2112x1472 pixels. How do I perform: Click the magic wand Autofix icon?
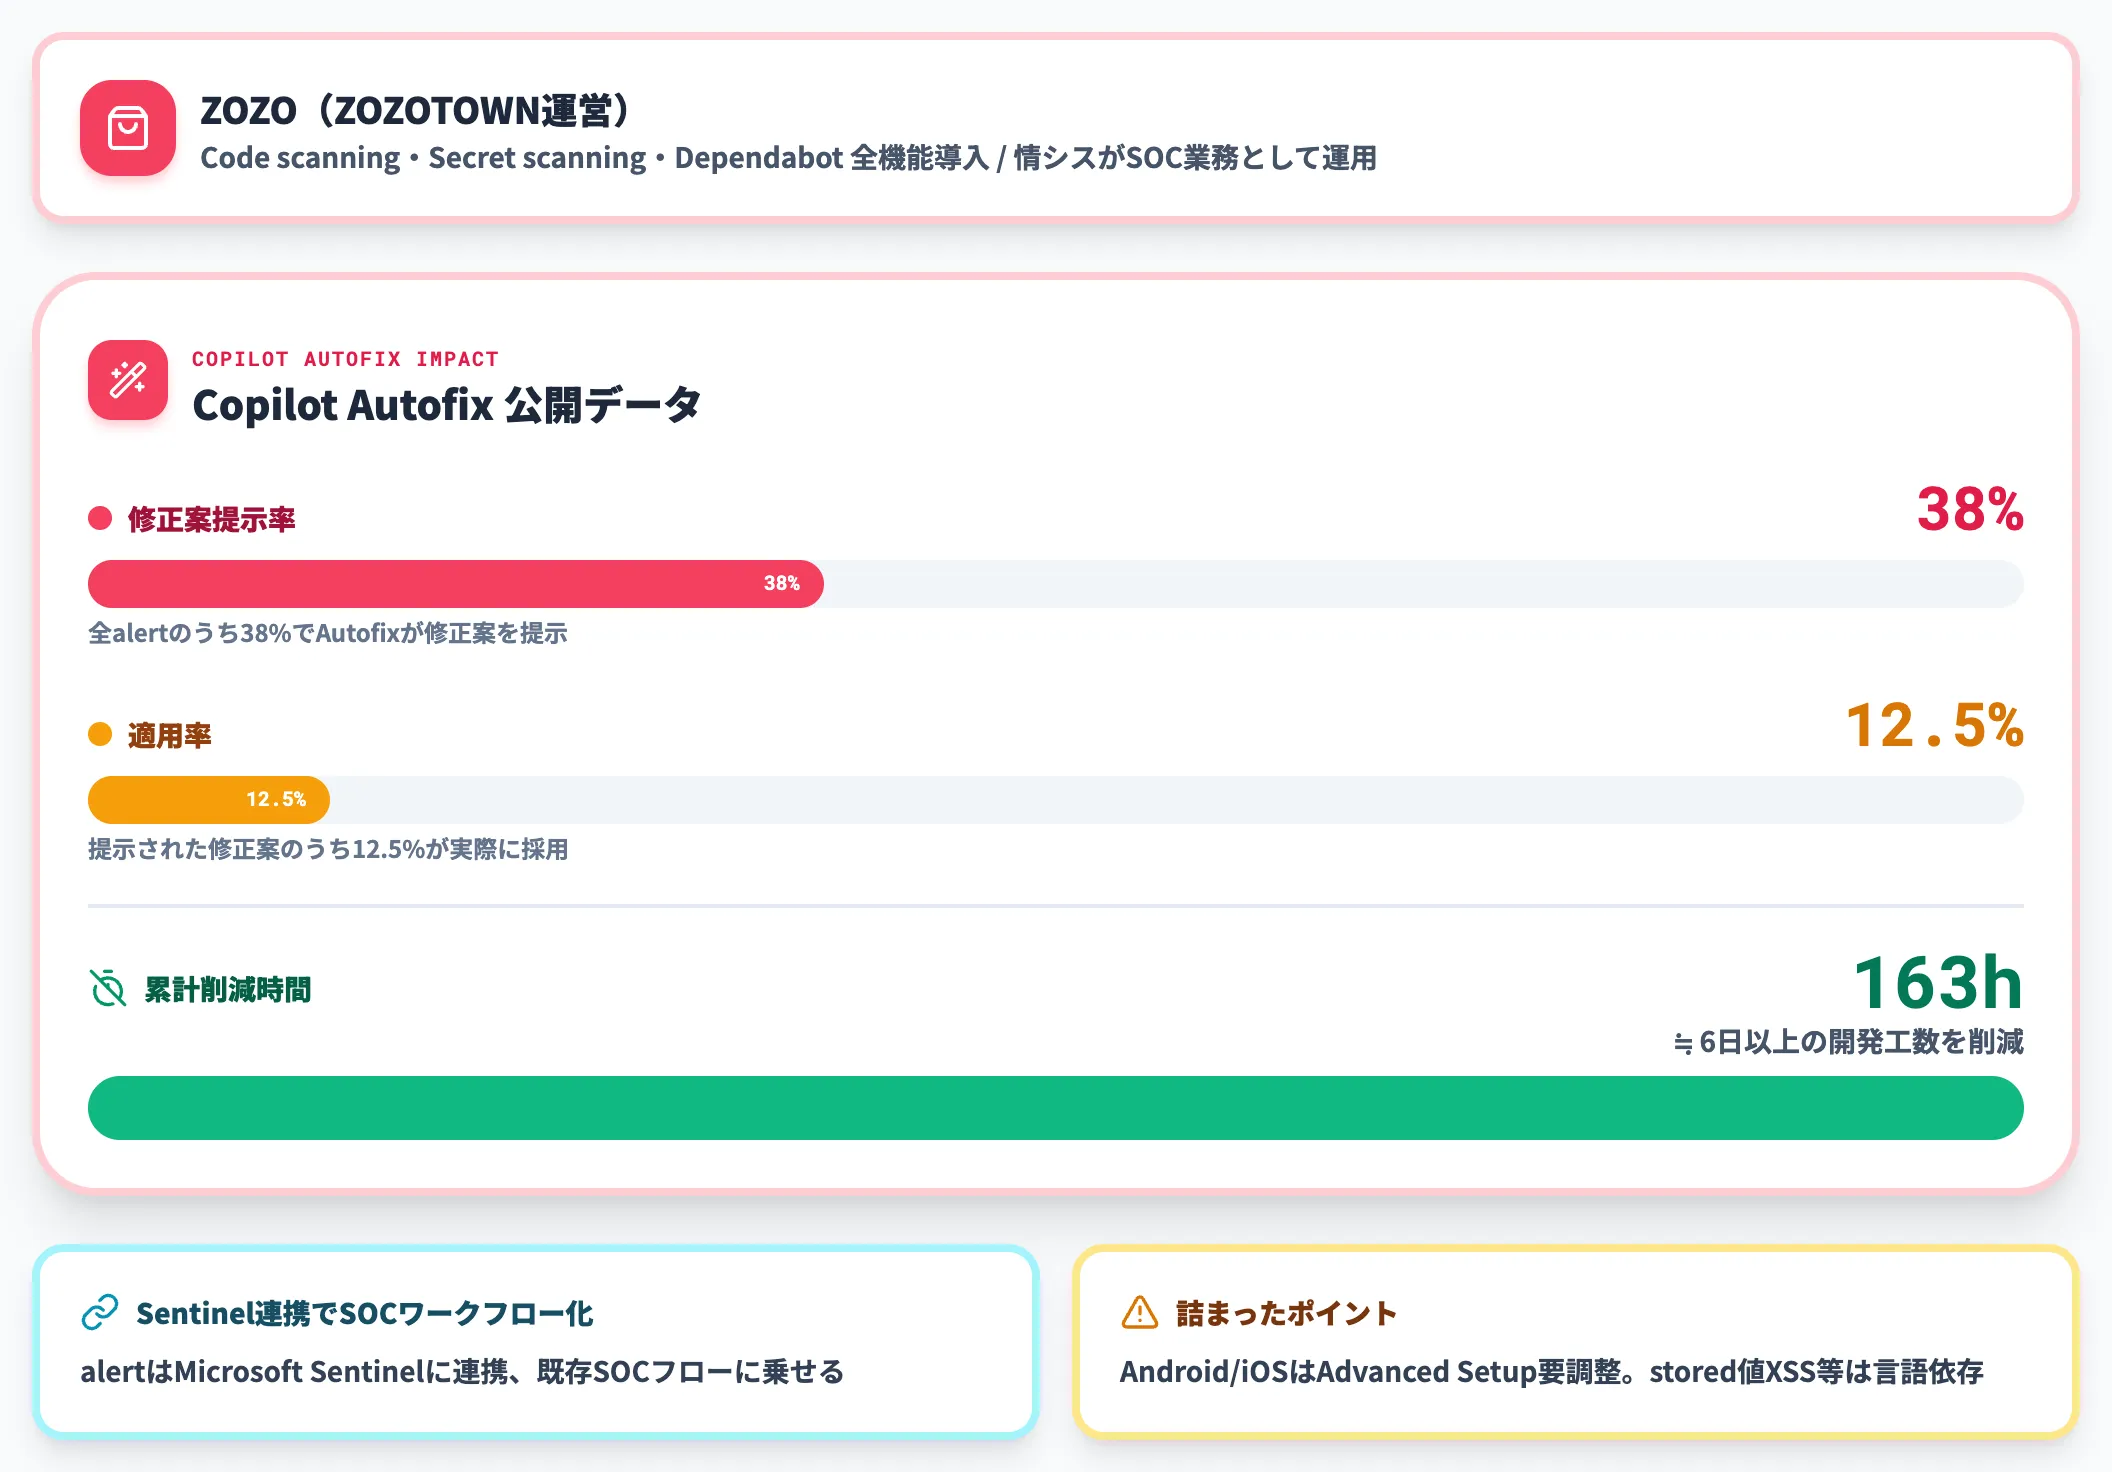pyautogui.click(x=128, y=380)
